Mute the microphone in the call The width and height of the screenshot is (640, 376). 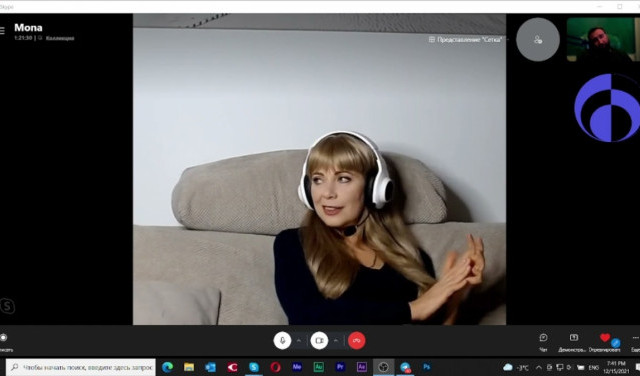(282, 340)
